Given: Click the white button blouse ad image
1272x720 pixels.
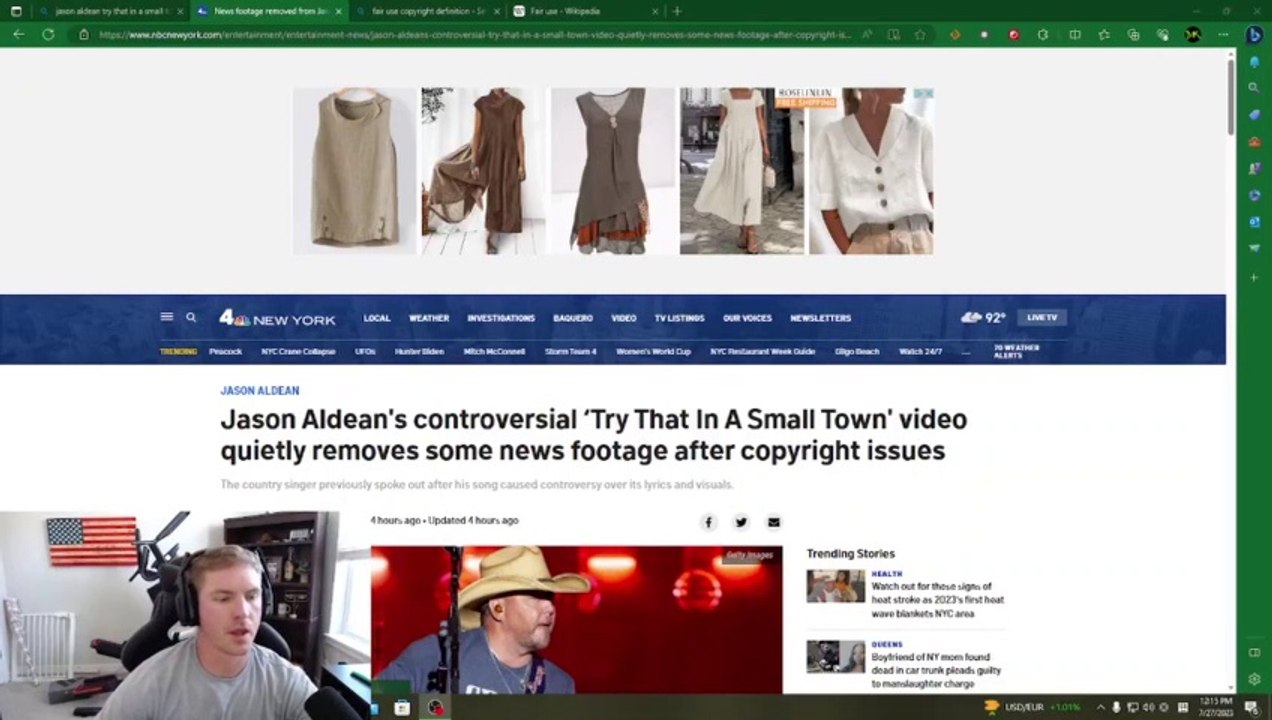Looking at the screenshot, I should [871, 171].
